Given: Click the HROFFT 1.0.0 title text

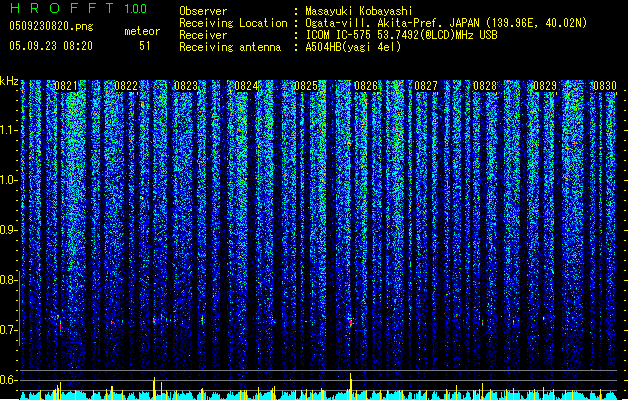Looking at the screenshot, I should click(79, 8).
